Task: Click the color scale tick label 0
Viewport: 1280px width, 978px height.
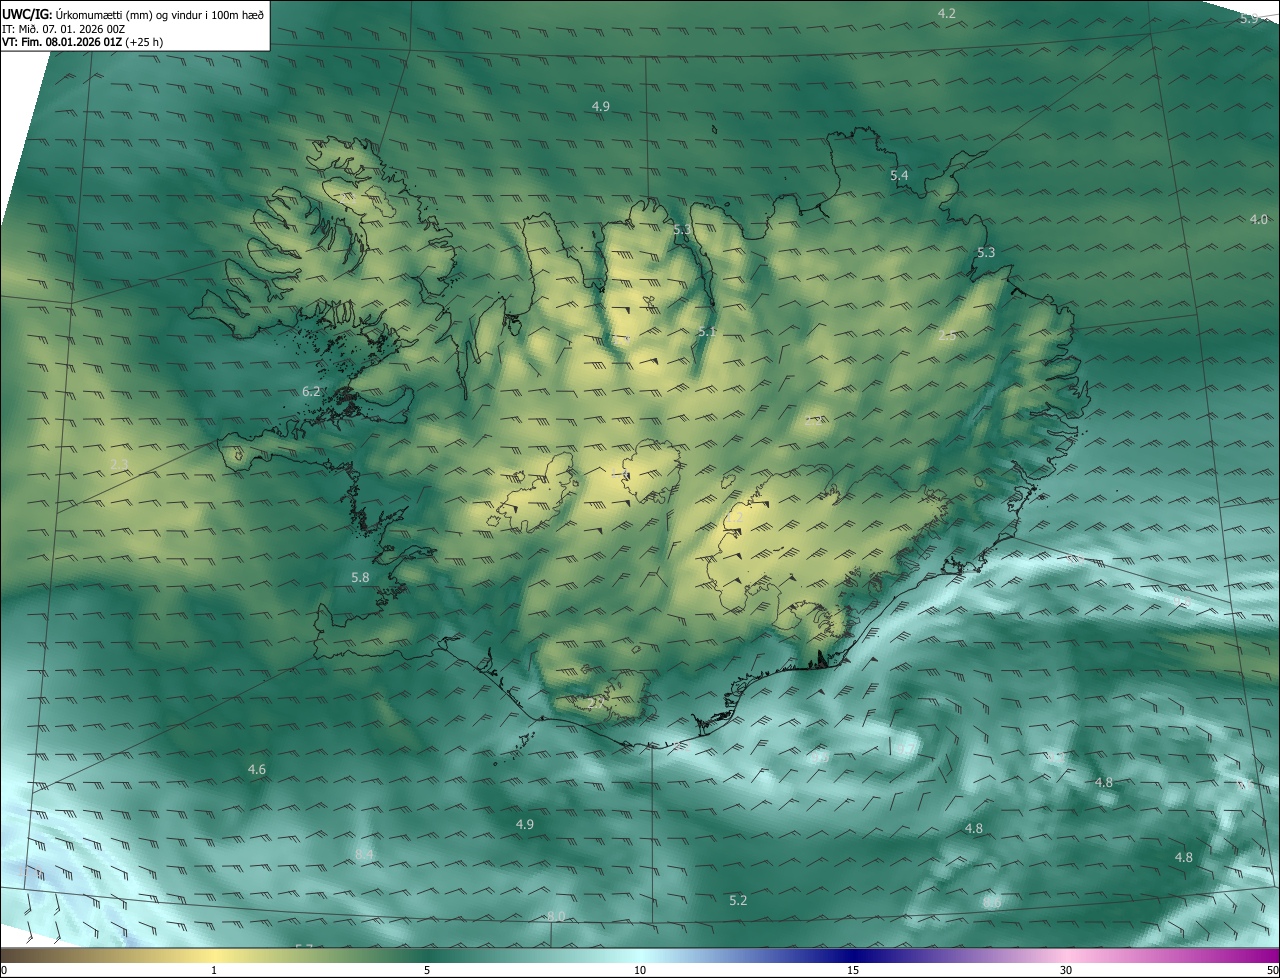Action: [x=4, y=970]
